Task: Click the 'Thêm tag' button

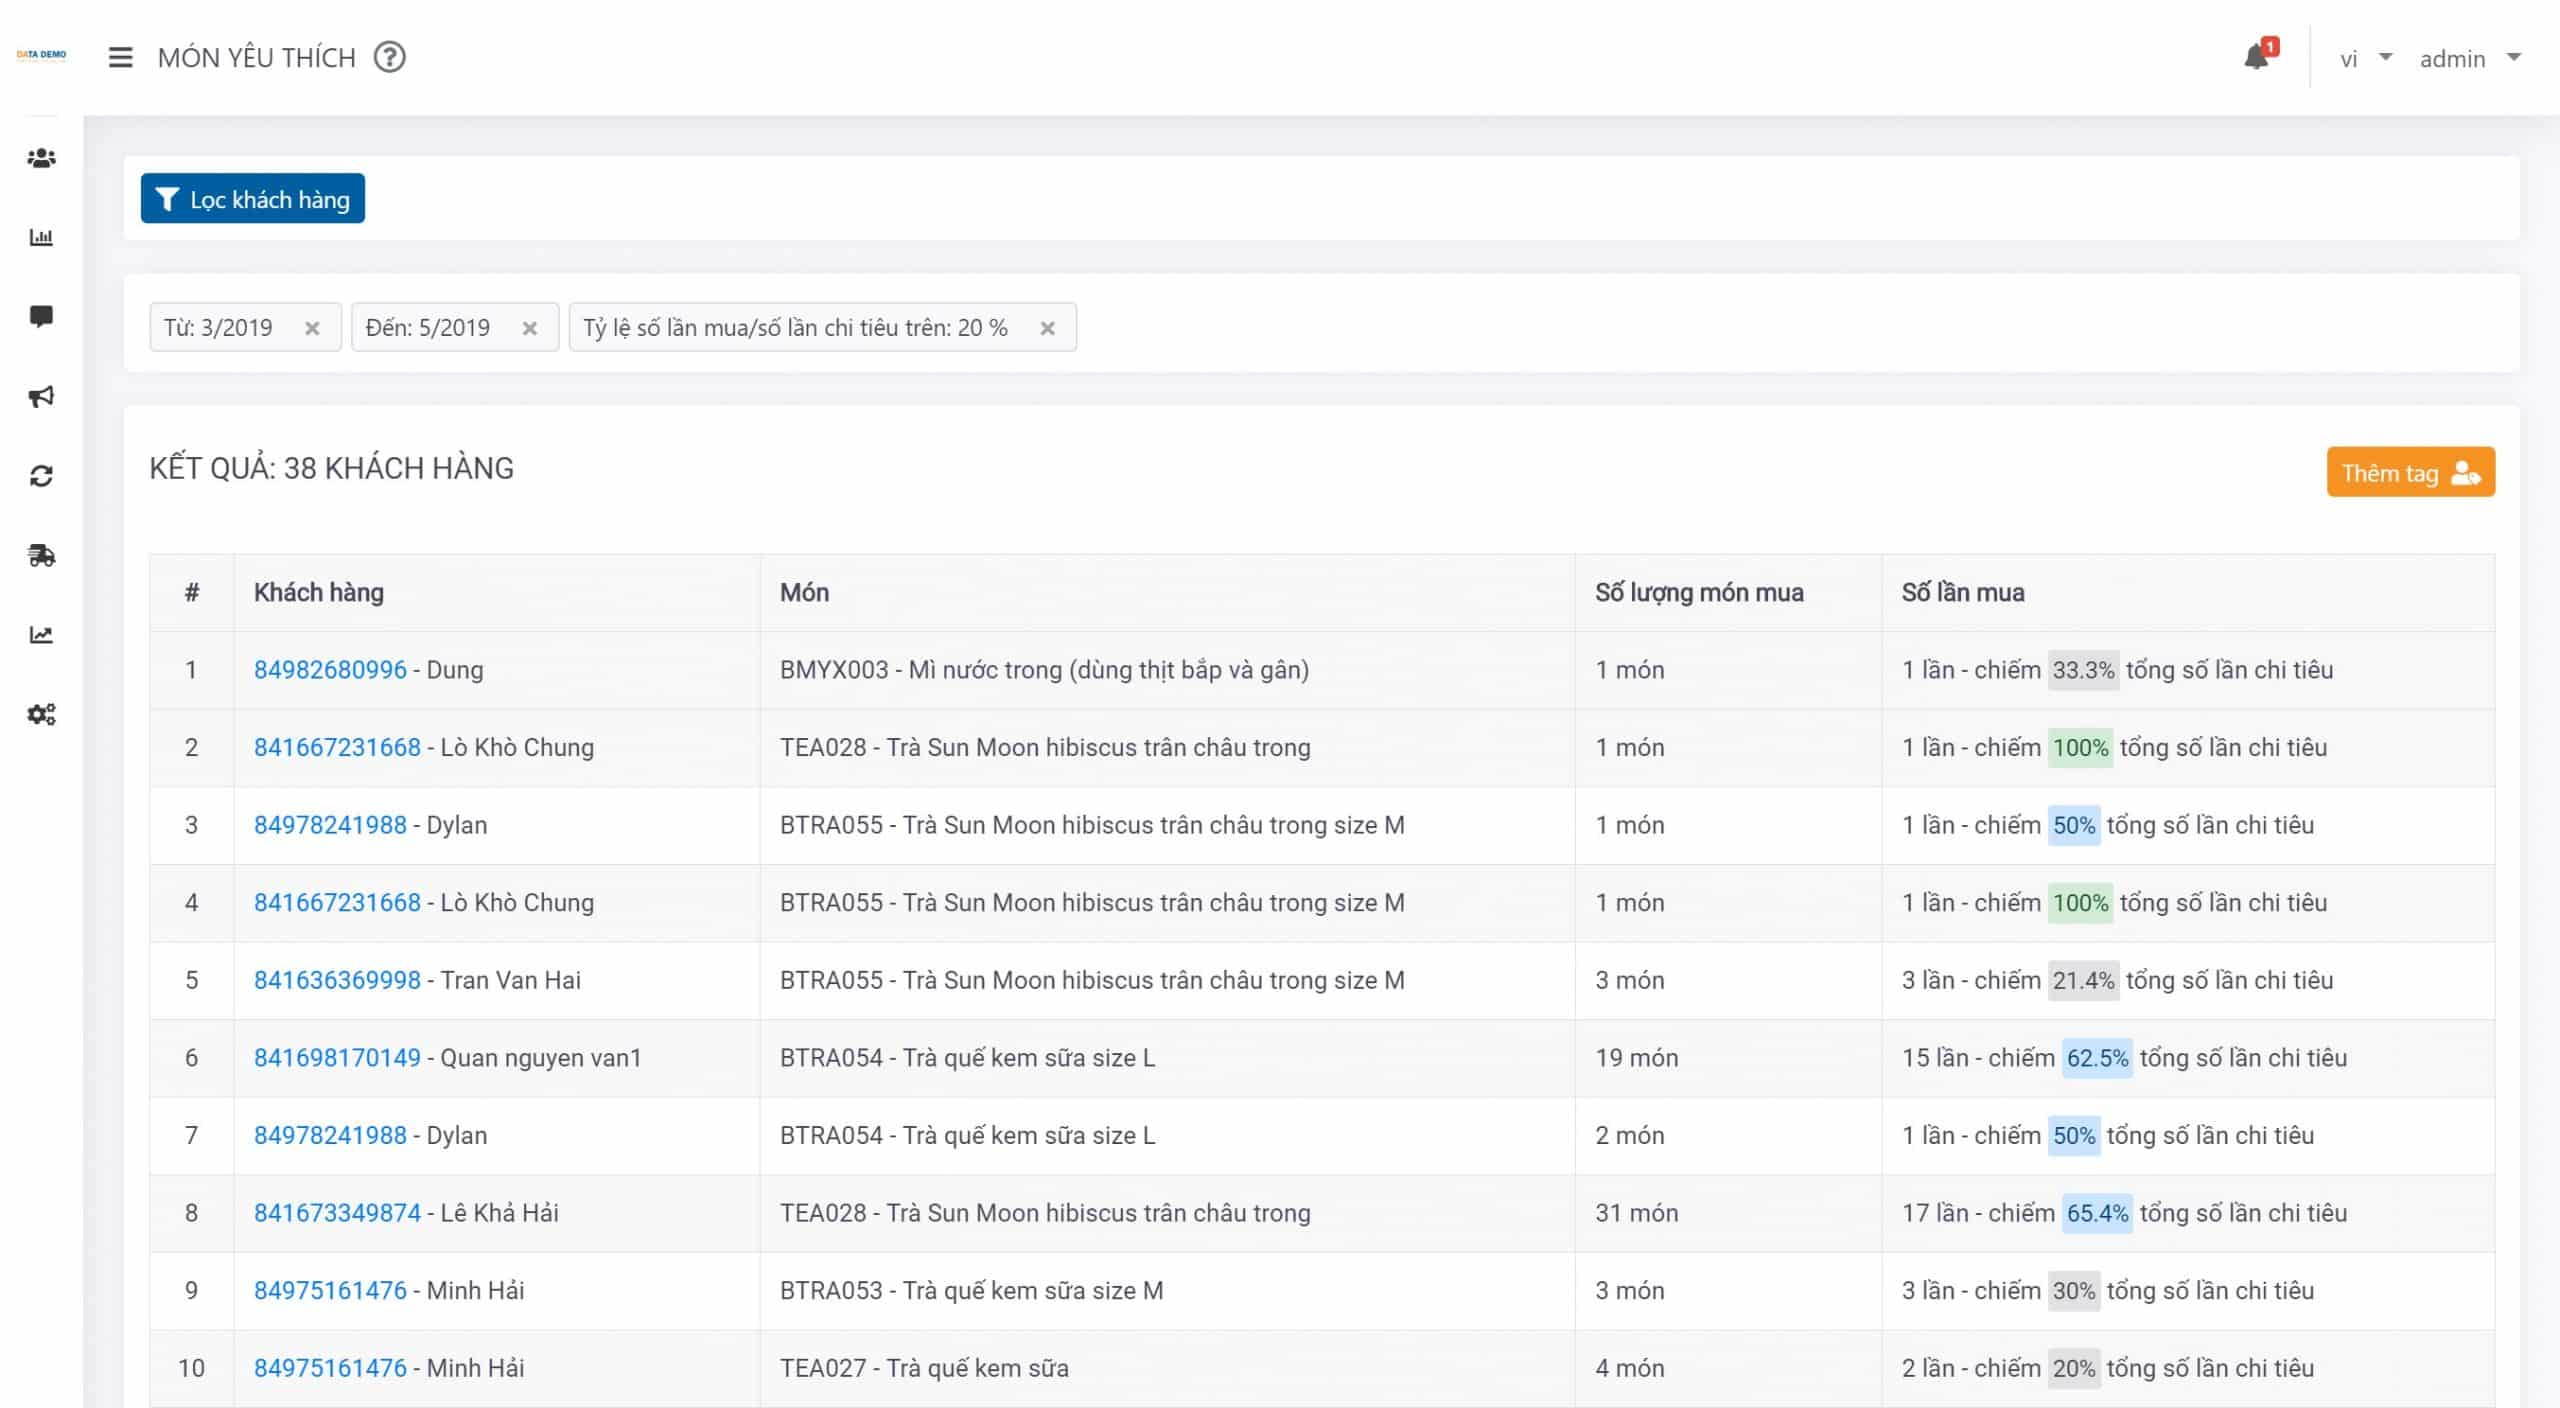Action: point(2410,472)
